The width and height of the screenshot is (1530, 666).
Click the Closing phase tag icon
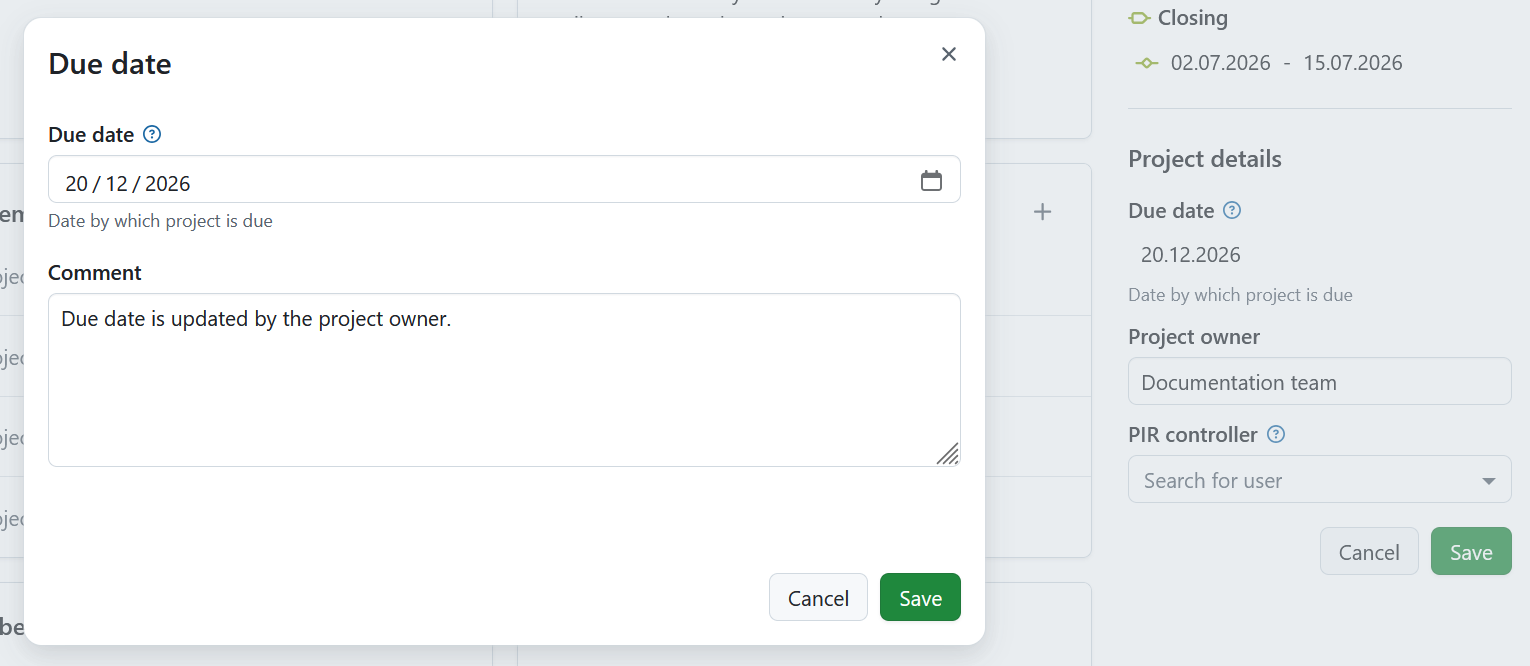click(x=1141, y=17)
